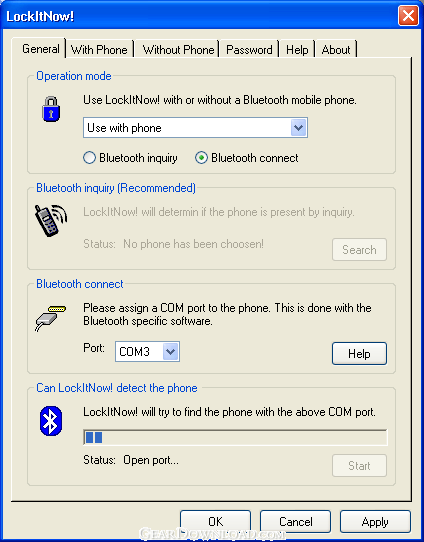Switch to the With Phone tab
Image resolution: width=424 pixels, height=542 pixels.
pos(99,50)
